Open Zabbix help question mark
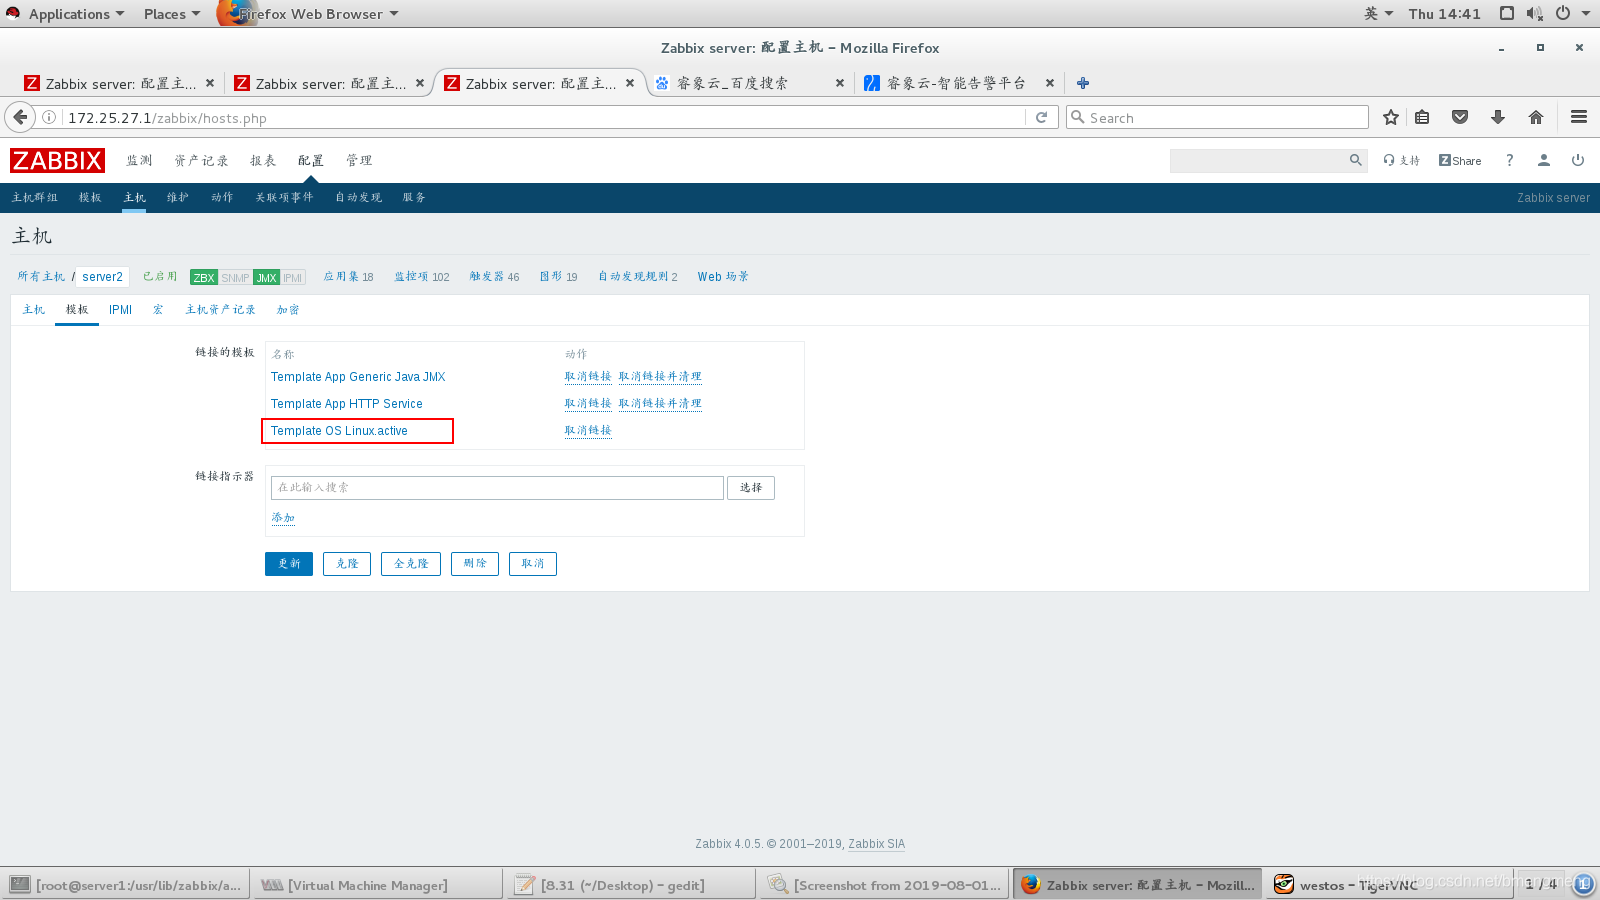The width and height of the screenshot is (1600, 900). pos(1510,160)
